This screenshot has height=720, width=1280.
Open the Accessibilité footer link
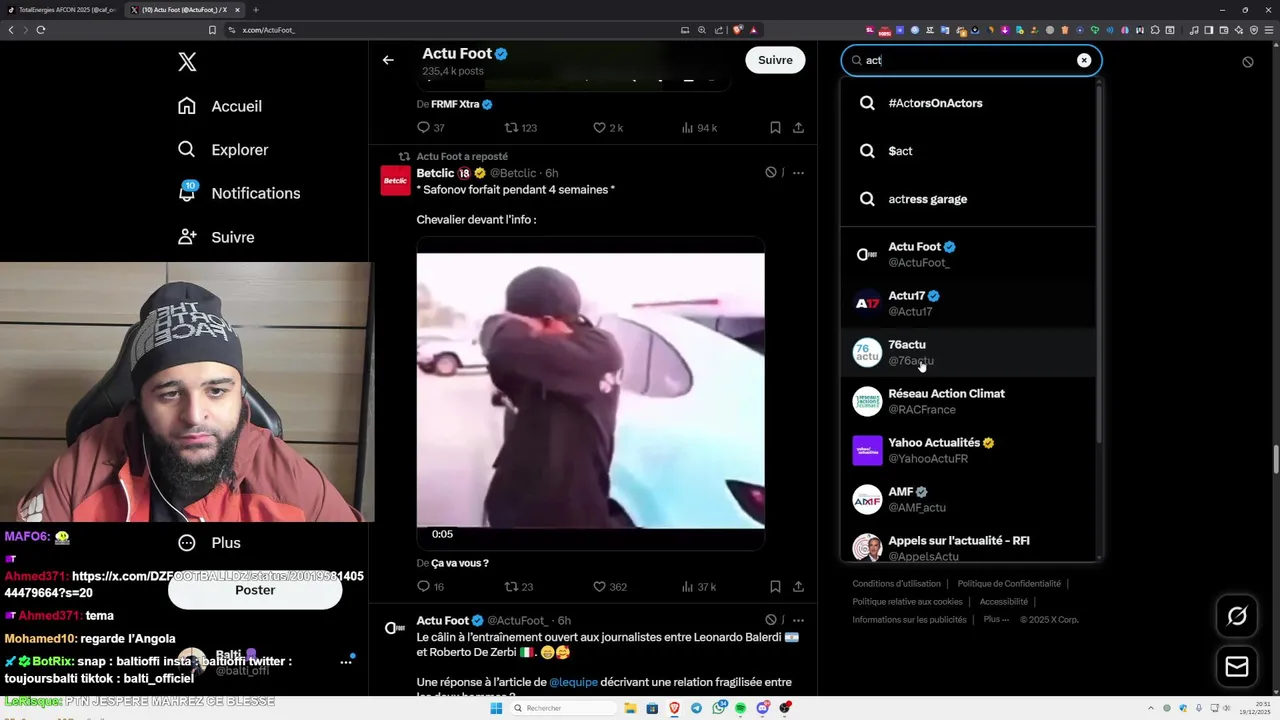1003,602
